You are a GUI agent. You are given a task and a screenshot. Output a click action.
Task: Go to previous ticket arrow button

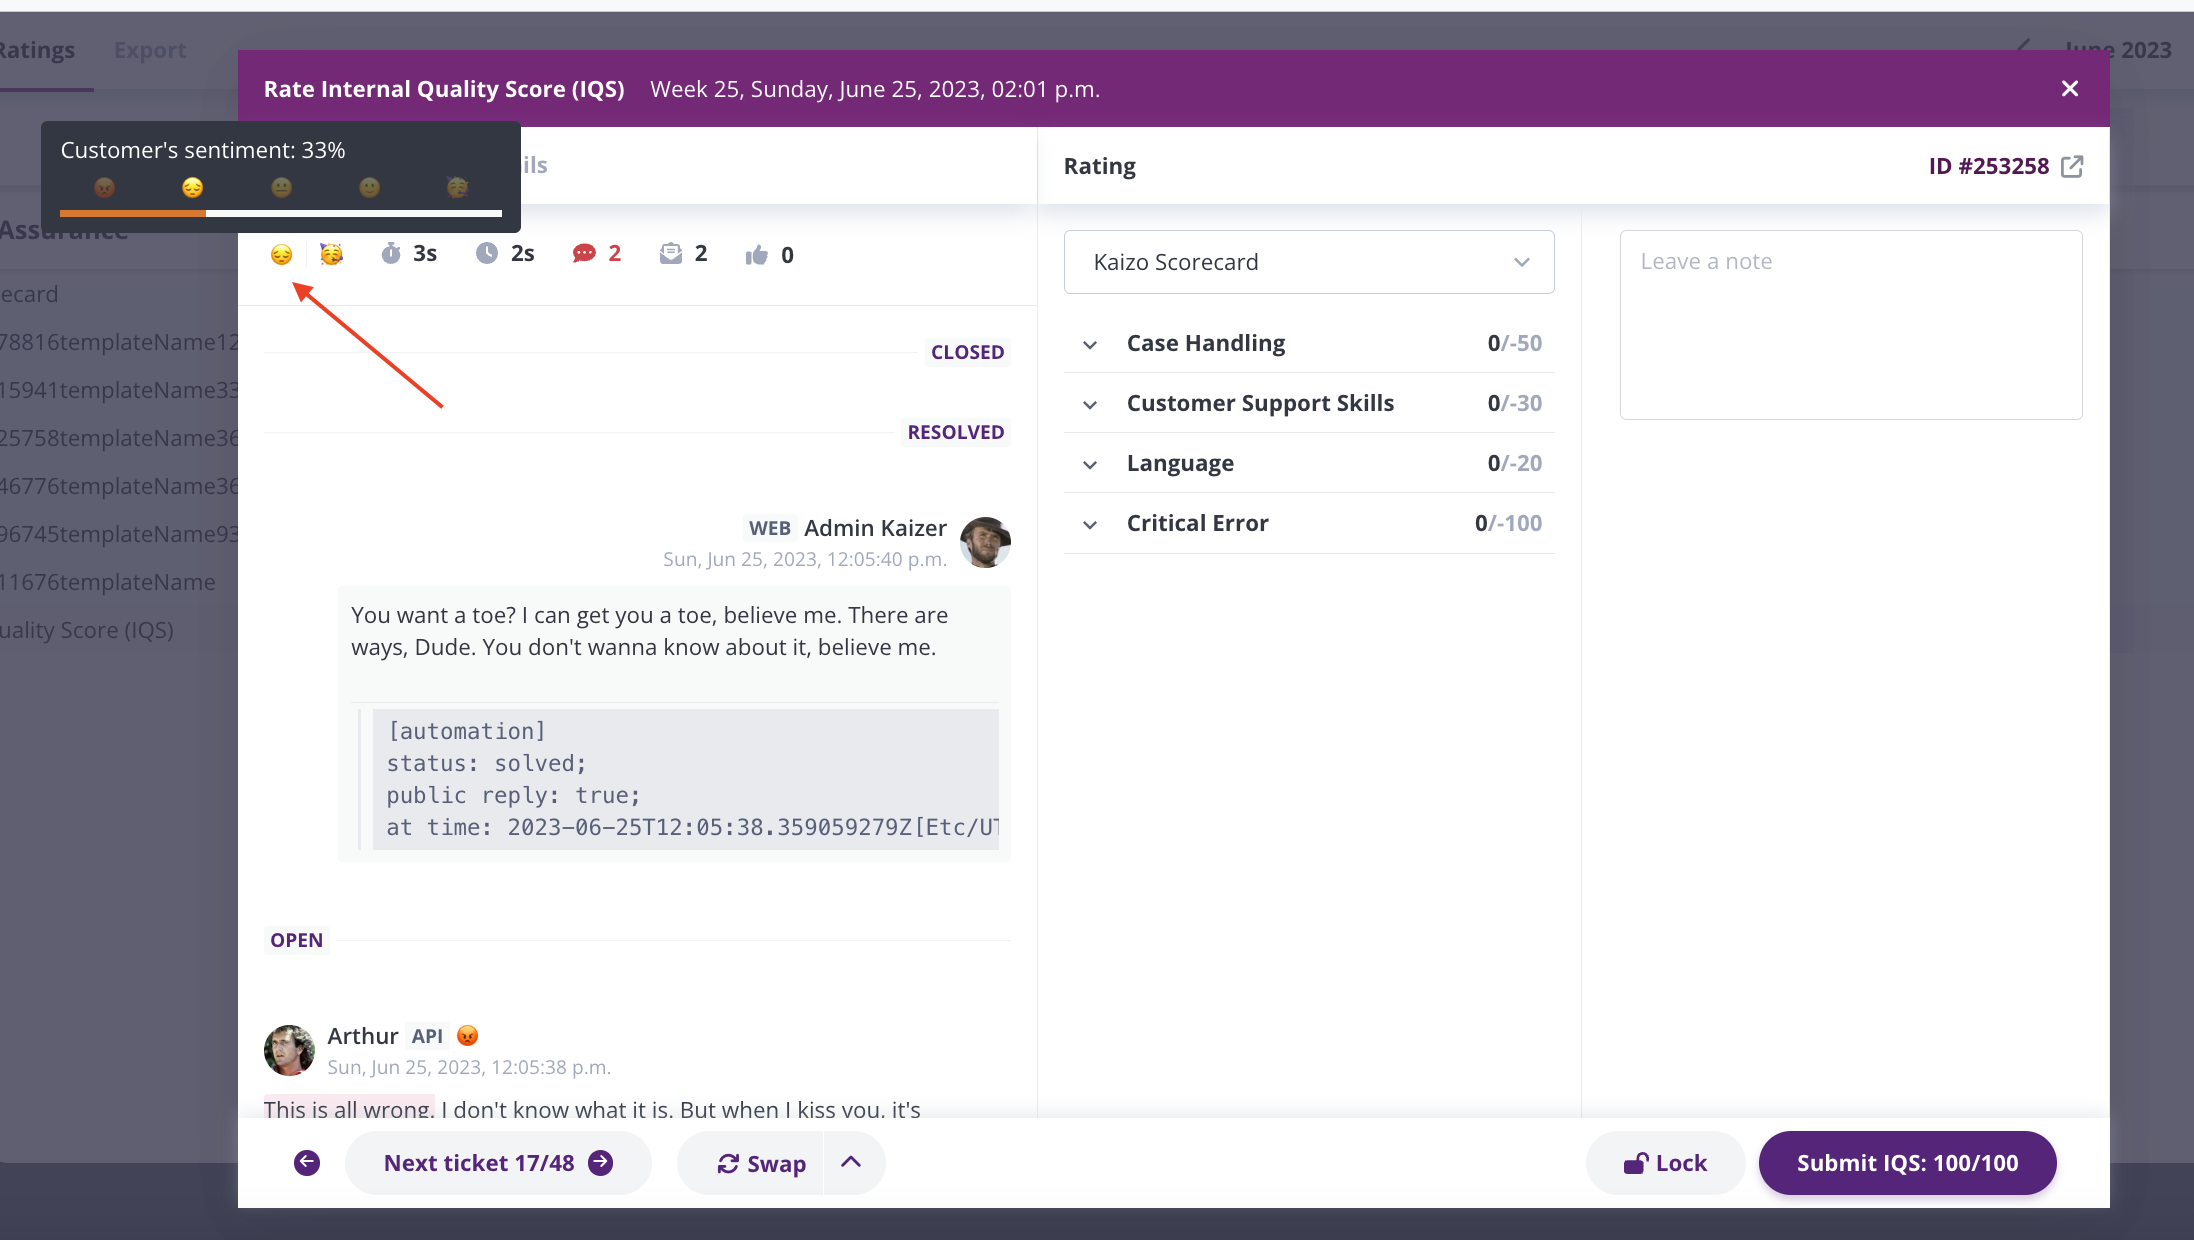click(x=307, y=1163)
